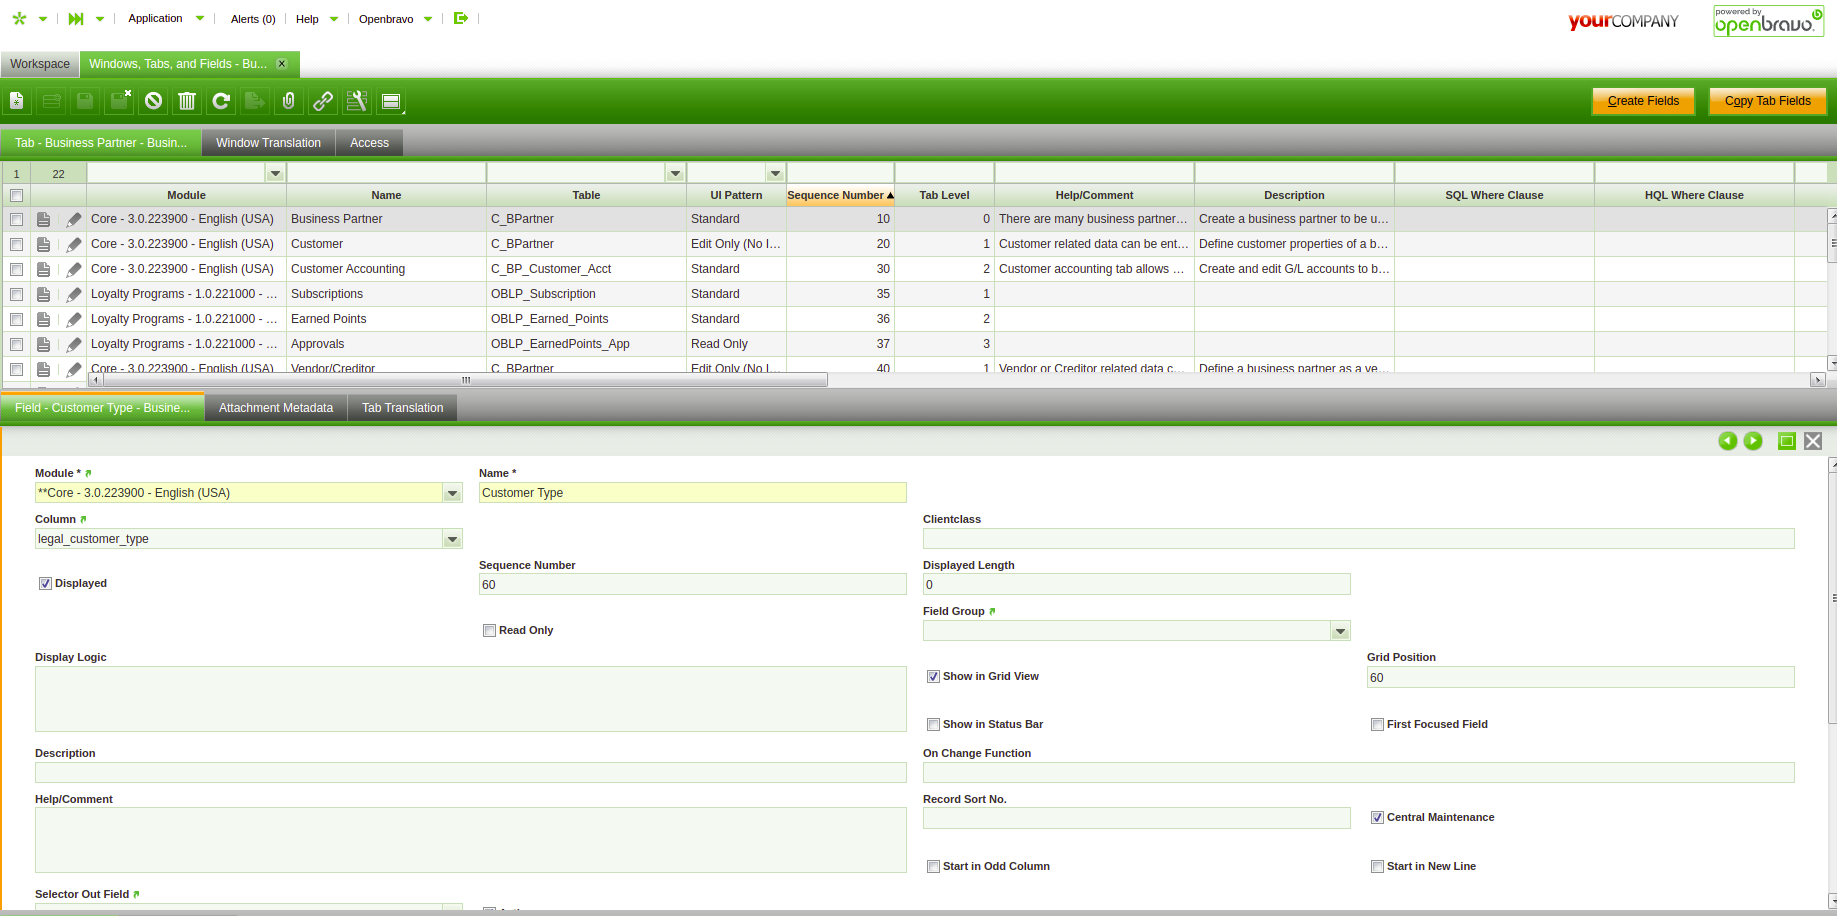Click the Copy Tab Fields button
1837x916 pixels.
(1767, 101)
